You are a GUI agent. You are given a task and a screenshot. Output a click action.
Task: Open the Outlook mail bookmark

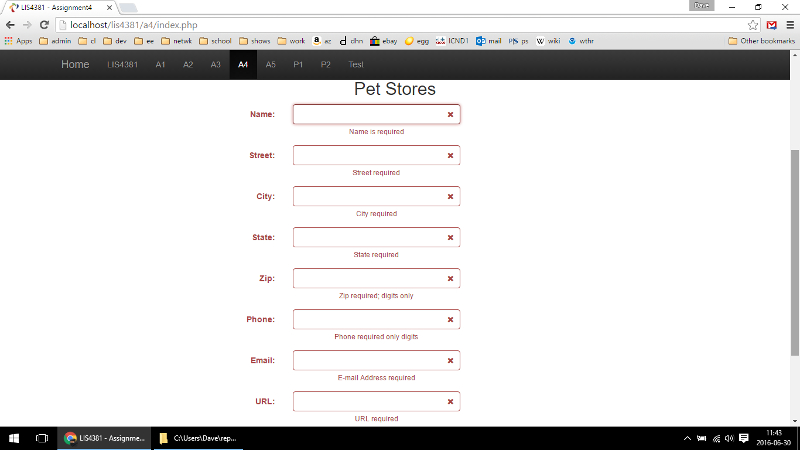tap(488, 41)
